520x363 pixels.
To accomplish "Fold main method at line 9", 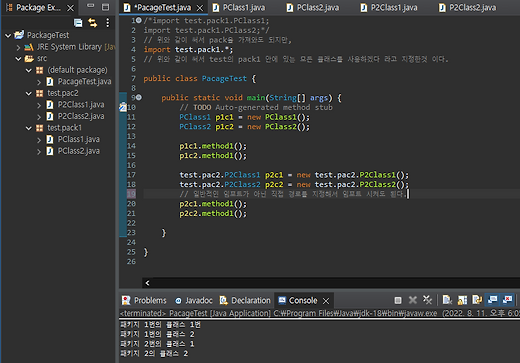I will pyautogui.click(x=139, y=97).
